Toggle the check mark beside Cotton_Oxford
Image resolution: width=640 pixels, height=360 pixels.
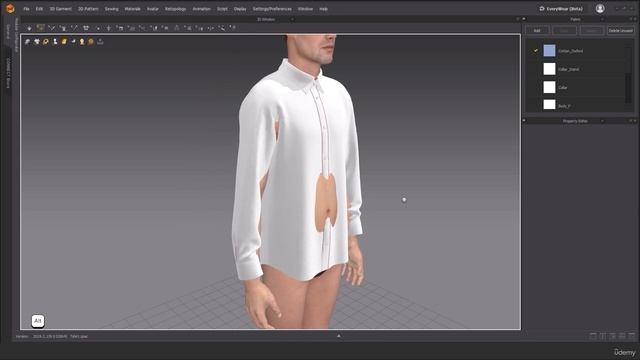(536, 51)
